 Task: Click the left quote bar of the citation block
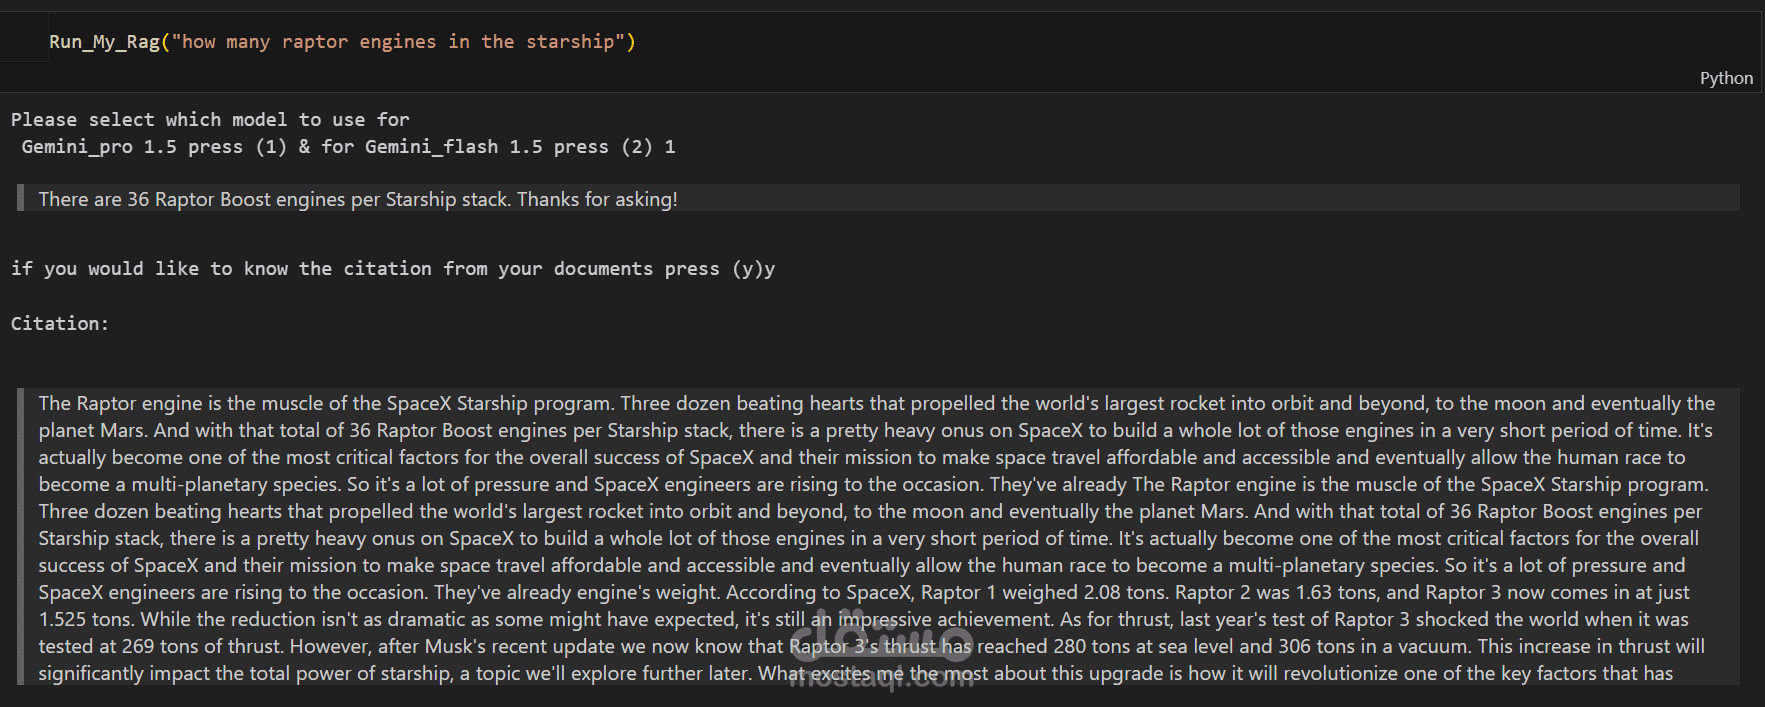coord(20,535)
